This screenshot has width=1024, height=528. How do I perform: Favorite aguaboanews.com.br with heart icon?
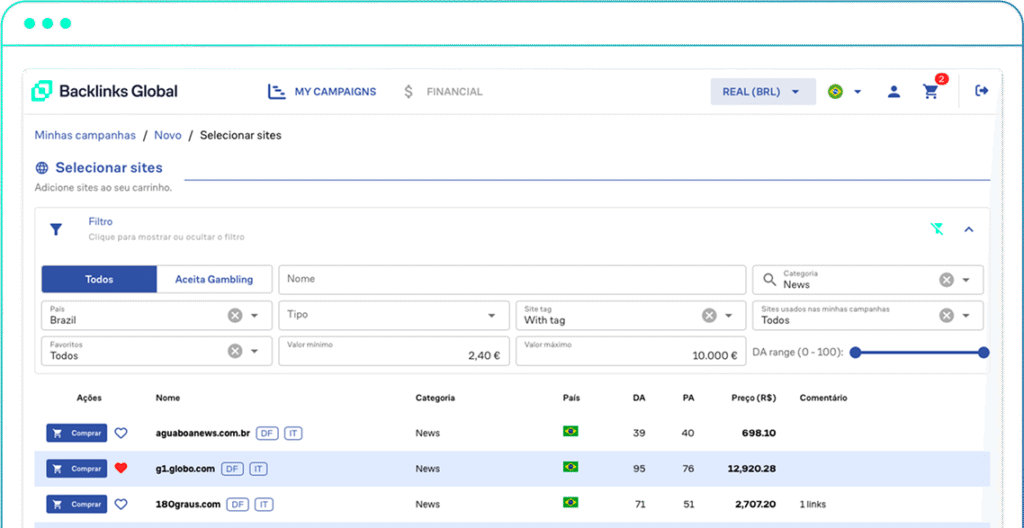click(x=121, y=433)
